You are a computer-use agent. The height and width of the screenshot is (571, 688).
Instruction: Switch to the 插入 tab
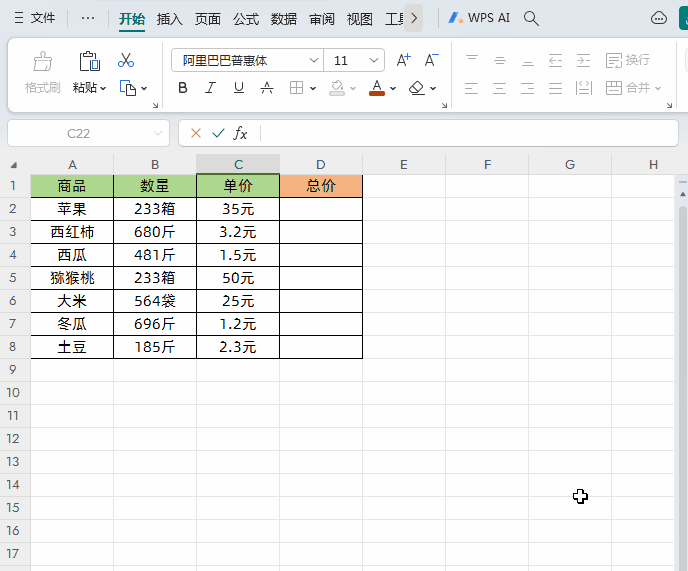pyautogui.click(x=169, y=19)
